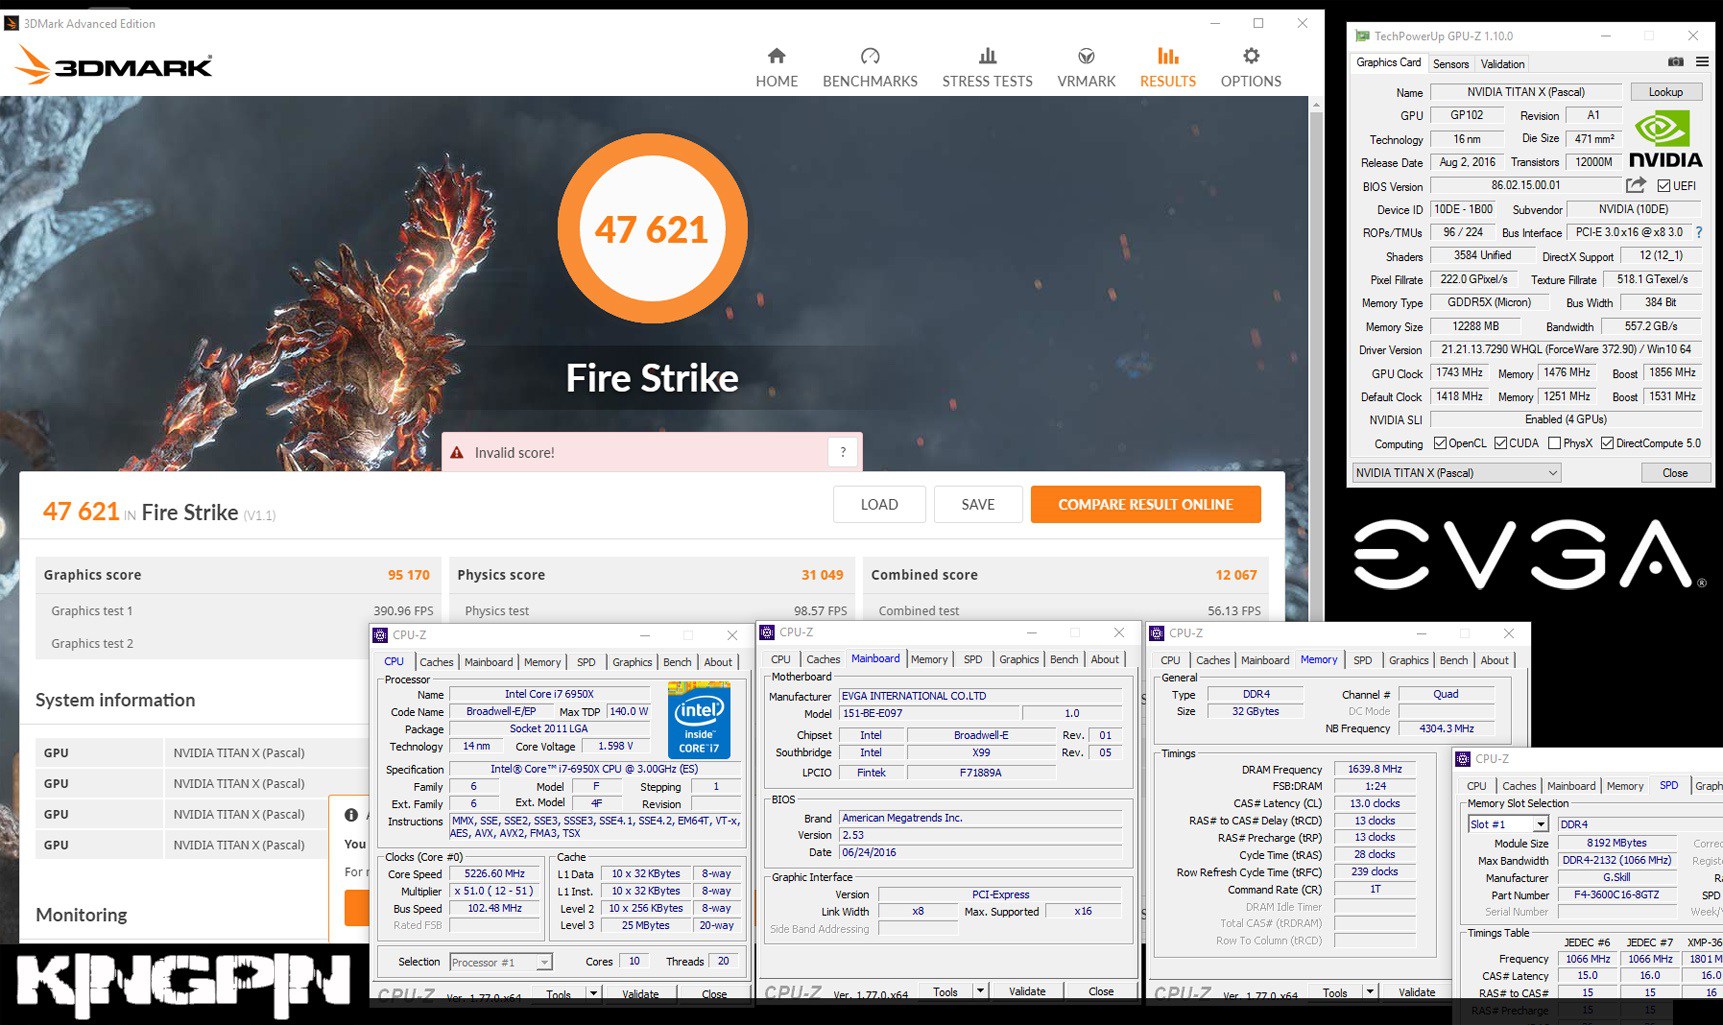Click Validate in the CPU-Z Mainboard window

point(1027,991)
